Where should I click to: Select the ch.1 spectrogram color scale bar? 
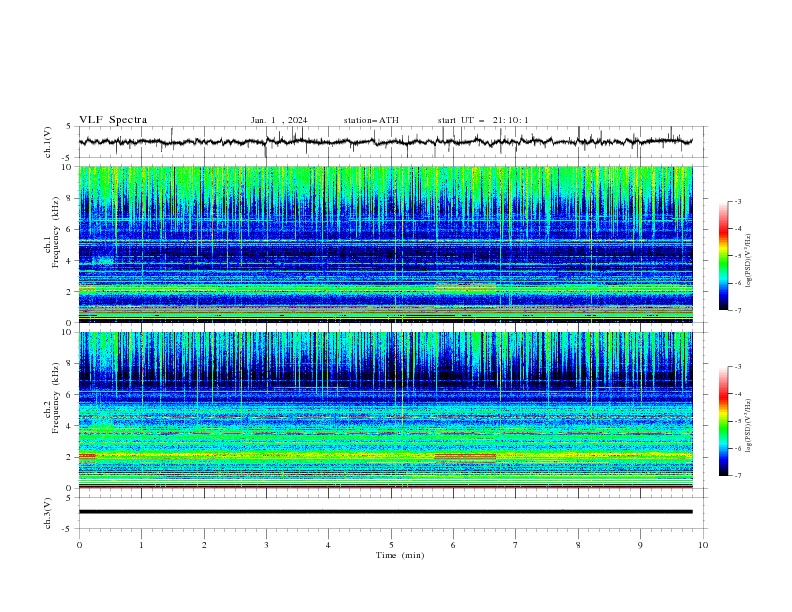pyautogui.click(x=723, y=256)
